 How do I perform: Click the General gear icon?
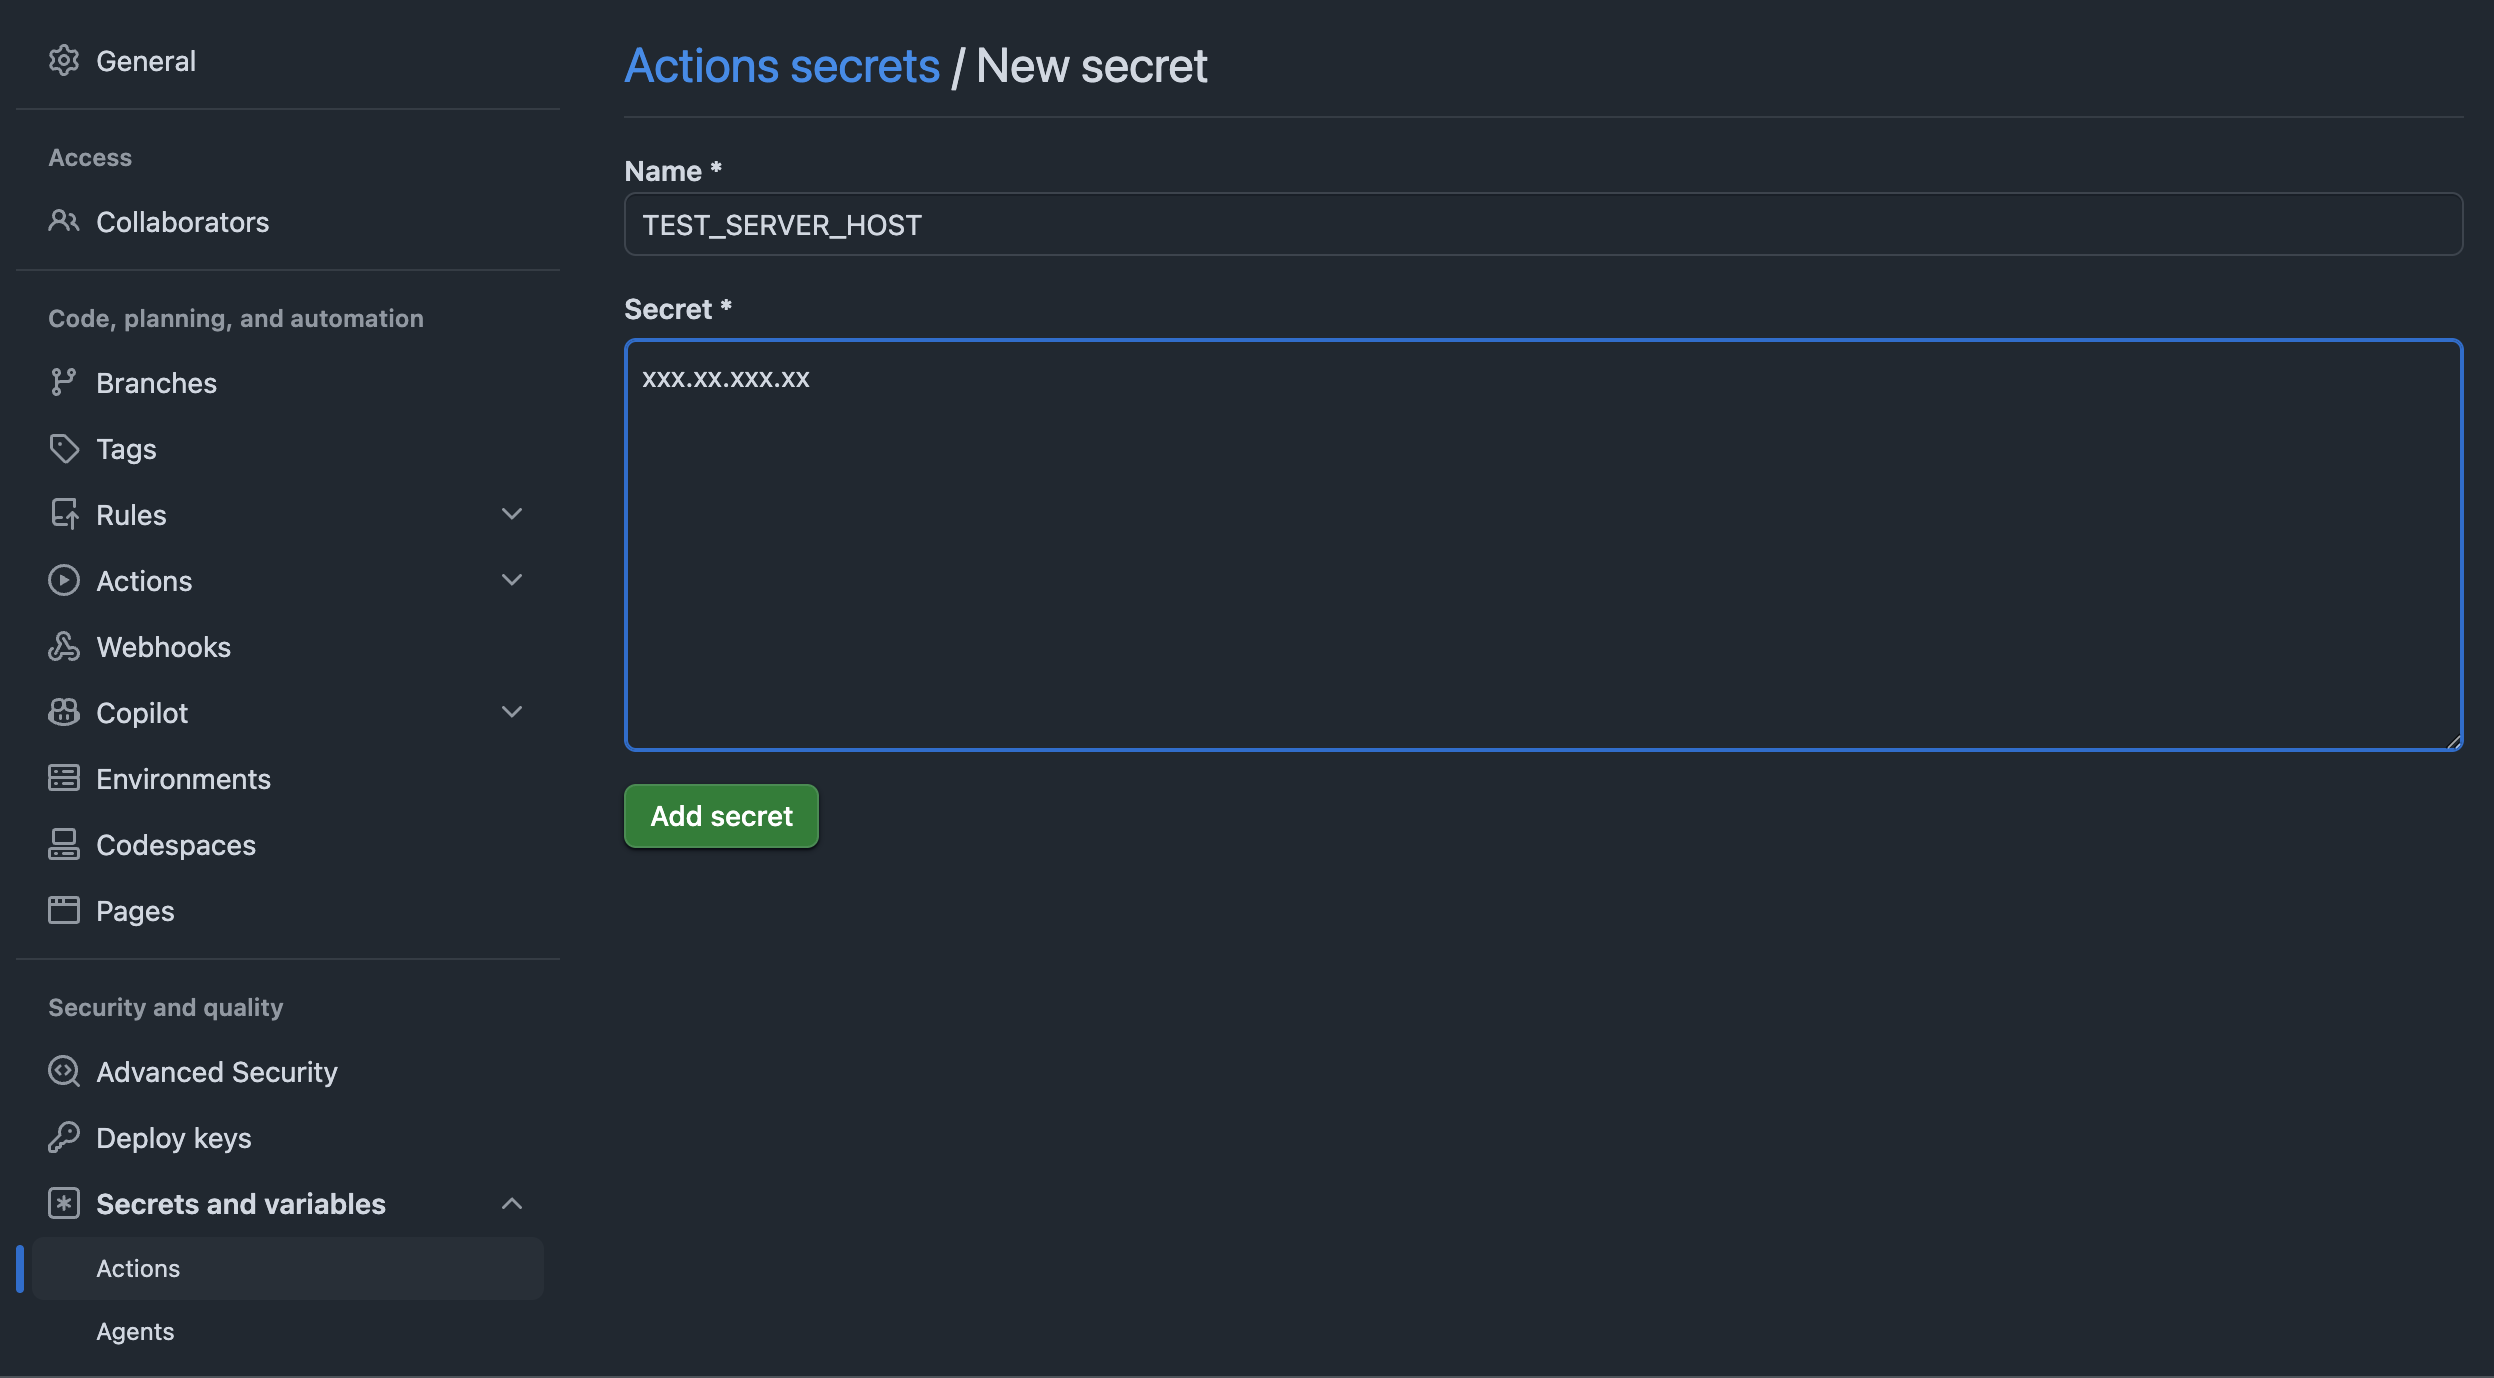(64, 61)
